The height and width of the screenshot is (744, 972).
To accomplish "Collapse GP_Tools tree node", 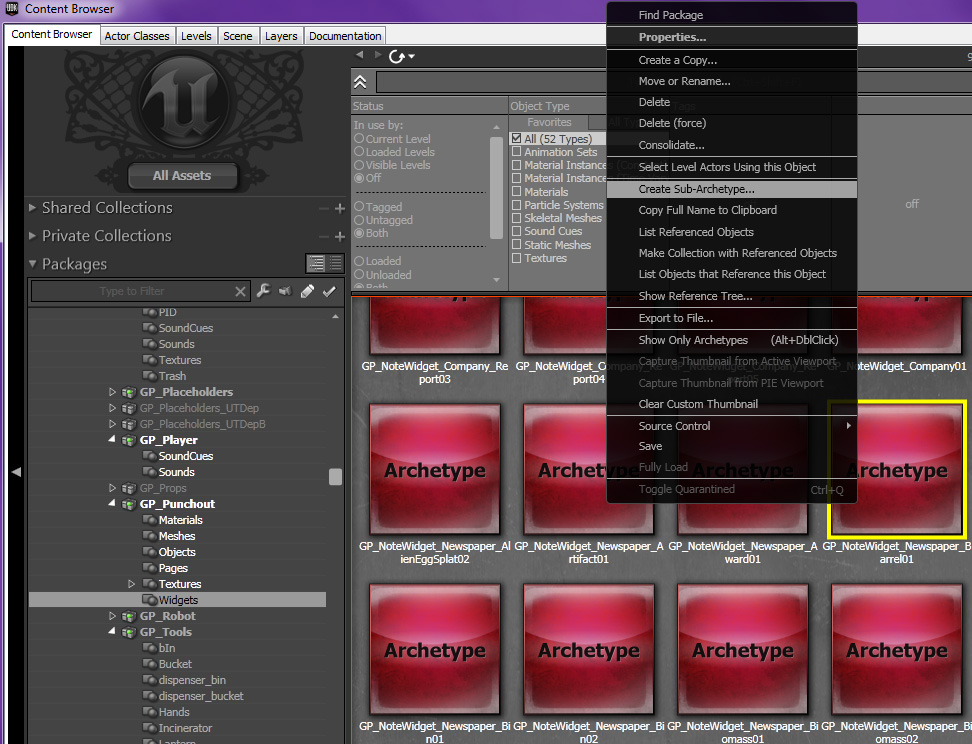I will point(112,632).
